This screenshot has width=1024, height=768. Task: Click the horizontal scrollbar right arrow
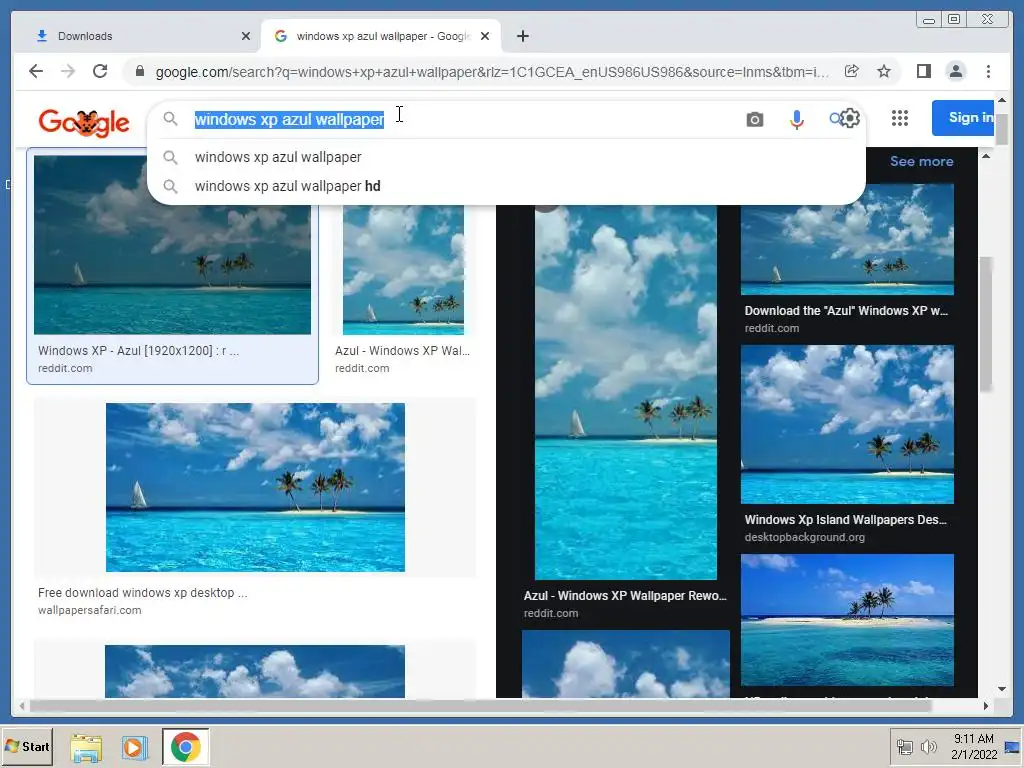(x=985, y=706)
